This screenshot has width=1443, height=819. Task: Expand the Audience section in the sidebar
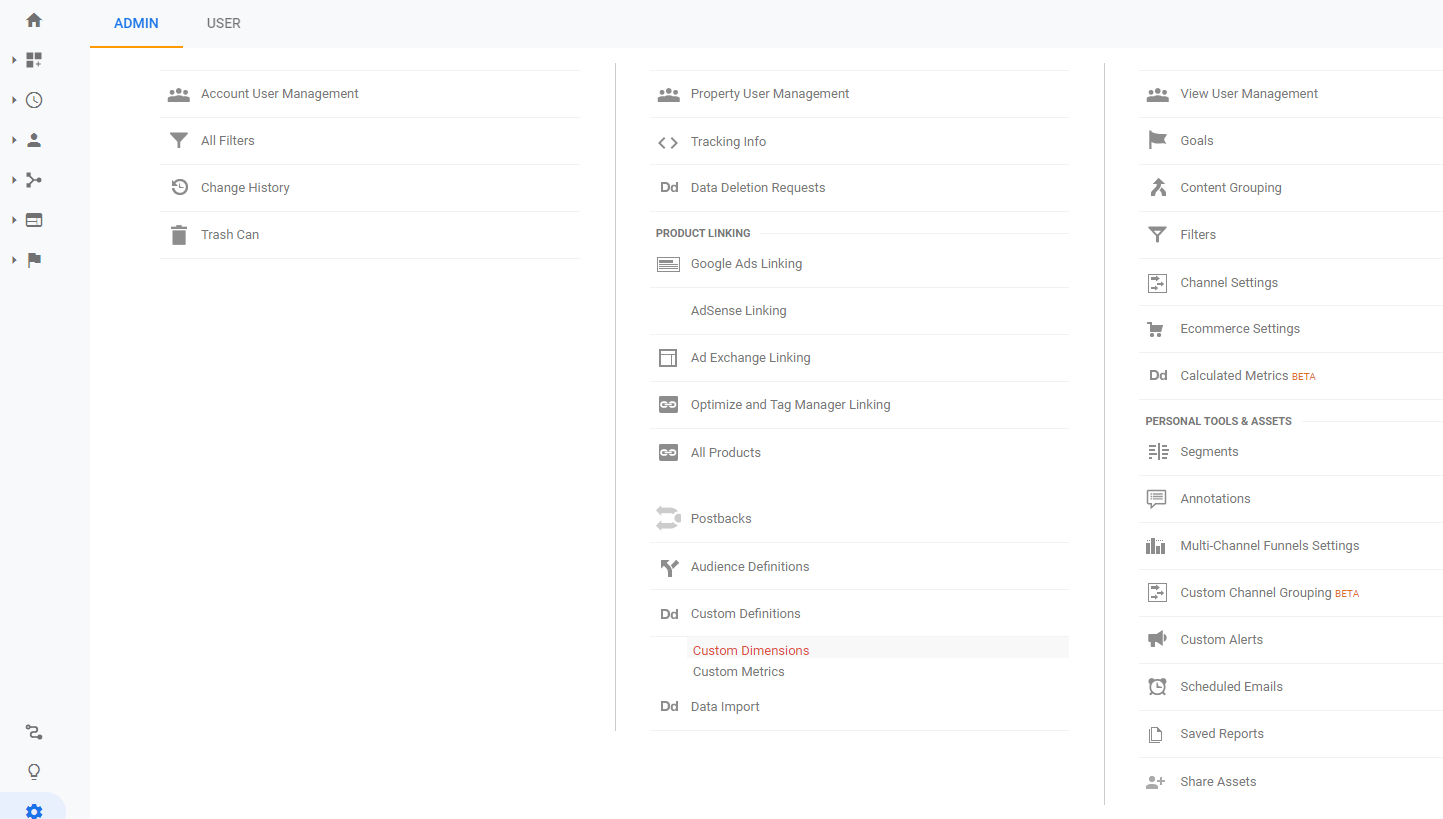14,140
